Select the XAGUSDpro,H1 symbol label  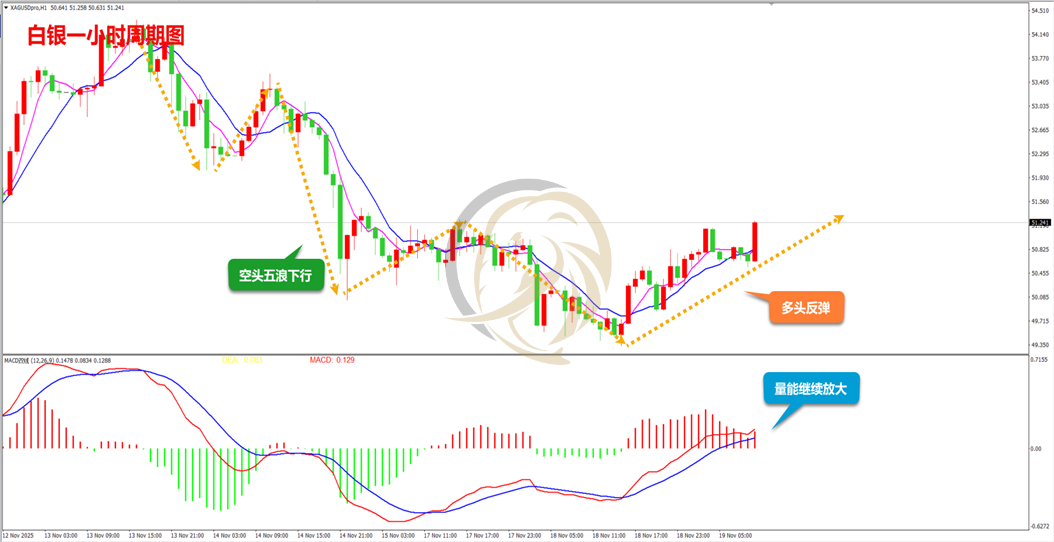pos(28,8)
